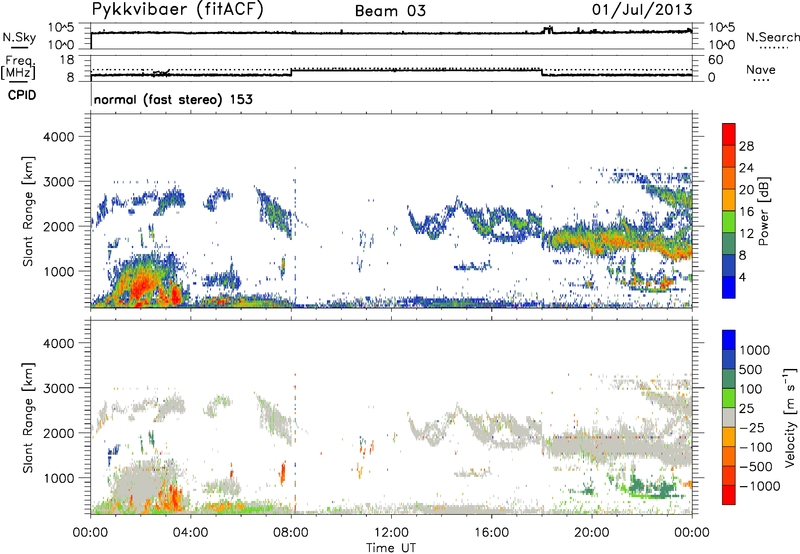The width and height of the screenshot is (800, 554).
Task: Click 'Slant Range [km]' label of velocity panel
Action: pyautogui.click(x=28, y=418)
